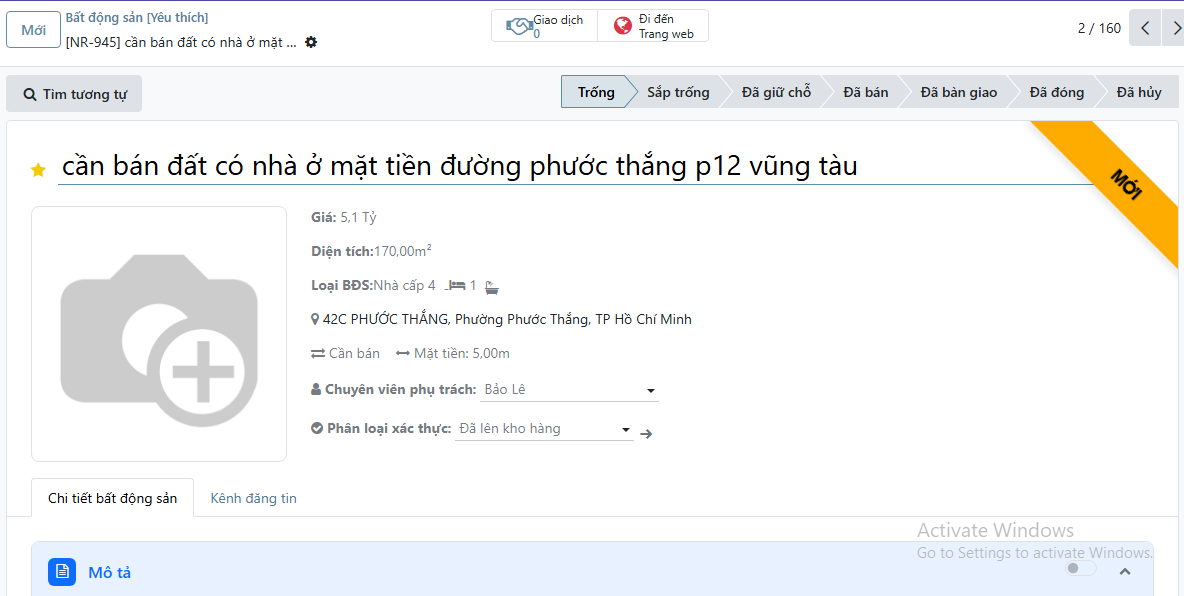
Task: Click the checkmark icon by Phân loại xác thực
Action: tap(317, 428)
